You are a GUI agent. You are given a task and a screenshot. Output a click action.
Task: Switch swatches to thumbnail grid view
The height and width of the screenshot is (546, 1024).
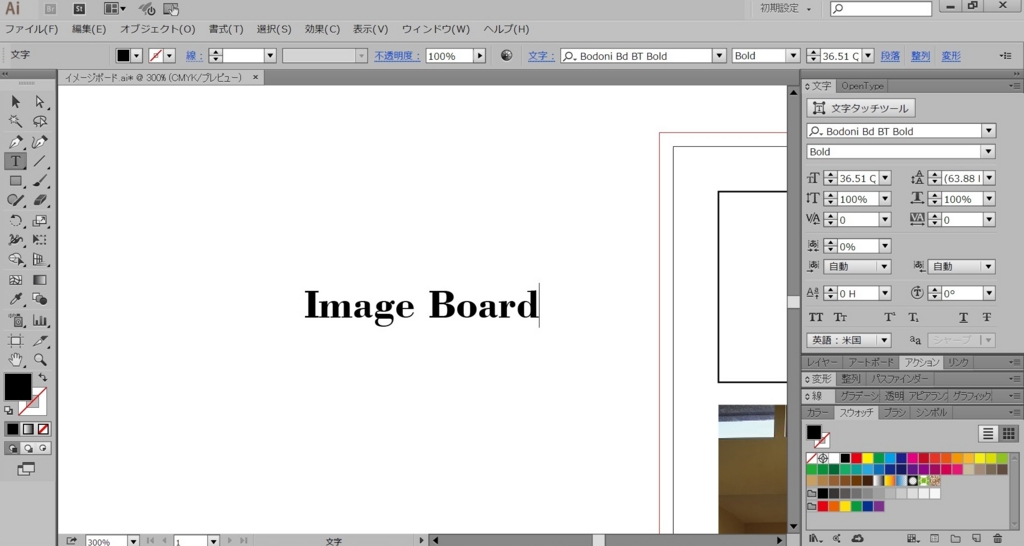[1009, 433]
